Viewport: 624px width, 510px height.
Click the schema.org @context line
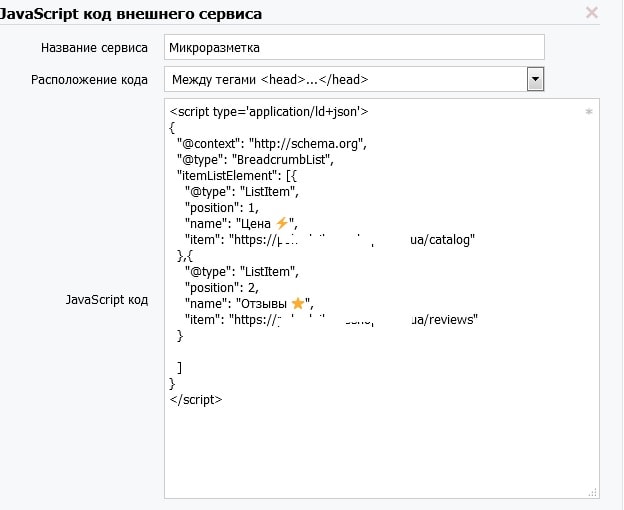[272, 143]
